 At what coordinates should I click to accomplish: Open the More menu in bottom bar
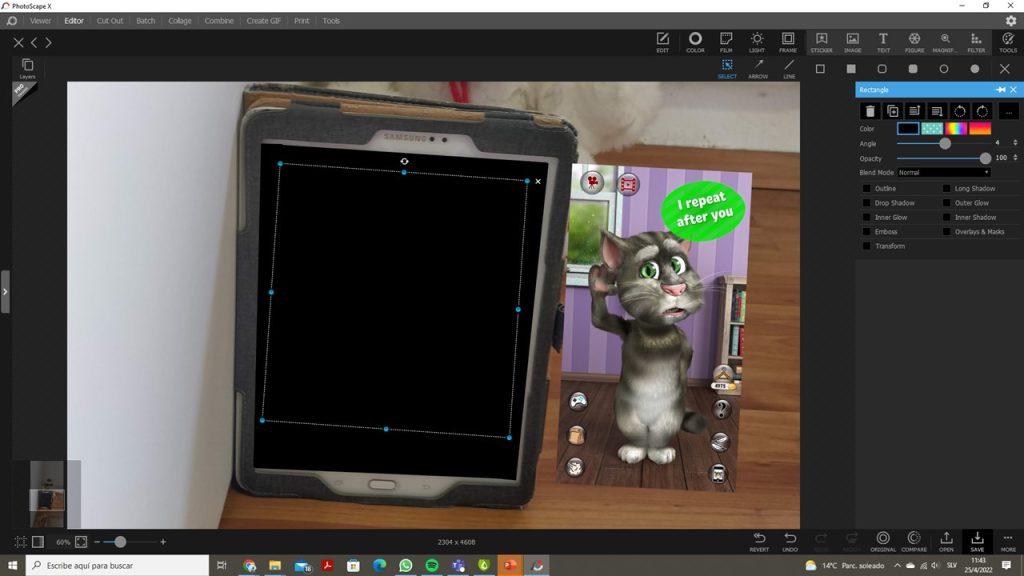click(1008, 541)
